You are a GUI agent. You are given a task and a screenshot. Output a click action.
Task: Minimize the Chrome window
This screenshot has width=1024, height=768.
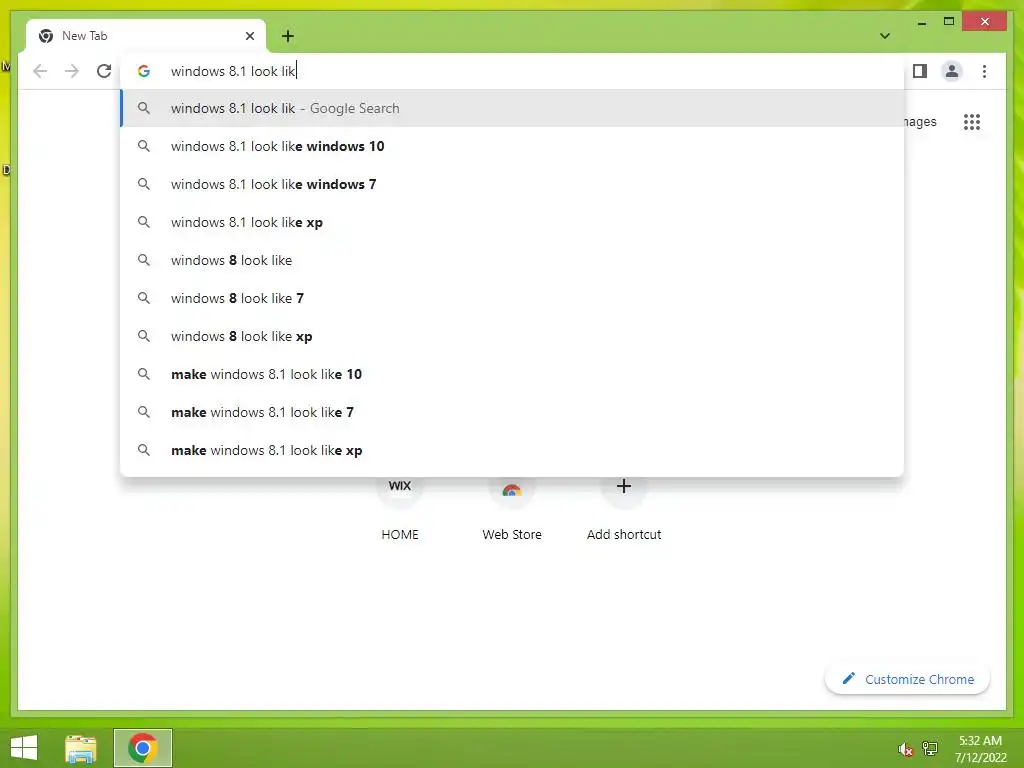[x=921, y=22]
